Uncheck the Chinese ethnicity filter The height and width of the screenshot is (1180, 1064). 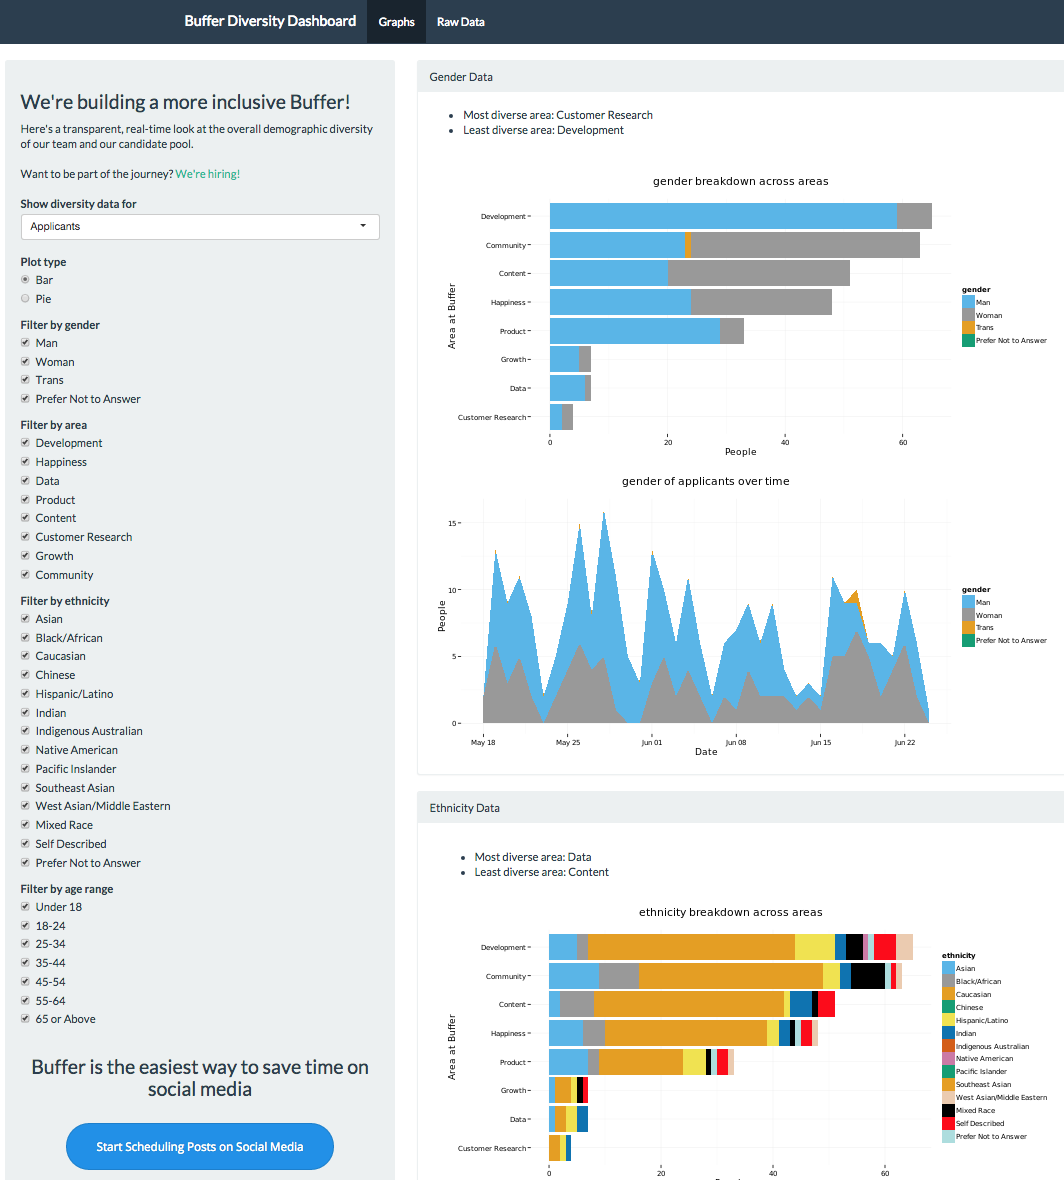pyautogui.click(x=26, y=674)
